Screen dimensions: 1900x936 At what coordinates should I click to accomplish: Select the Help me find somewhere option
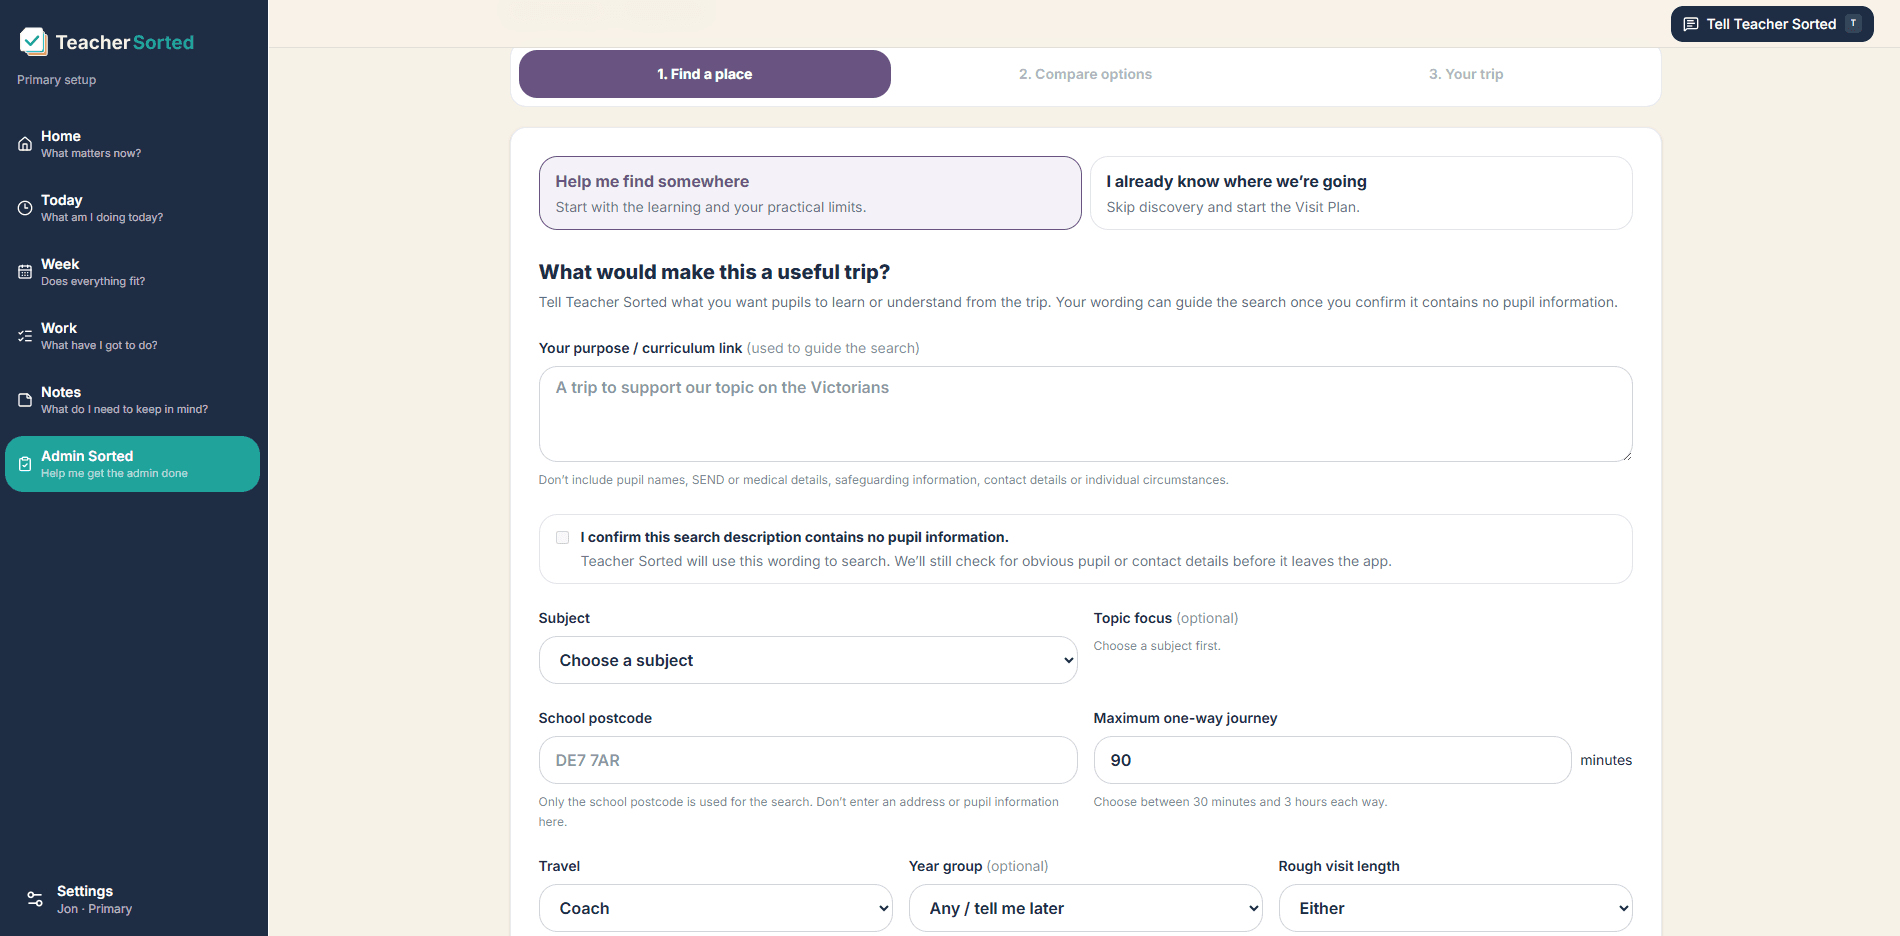point(810,193)
